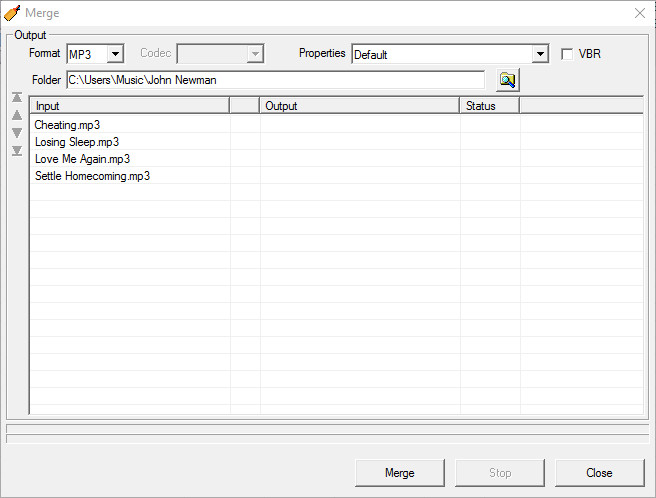This screenshot has width=656, height=498.
Task: Click the Merge app icon in title bar
Action: point(12,13)
